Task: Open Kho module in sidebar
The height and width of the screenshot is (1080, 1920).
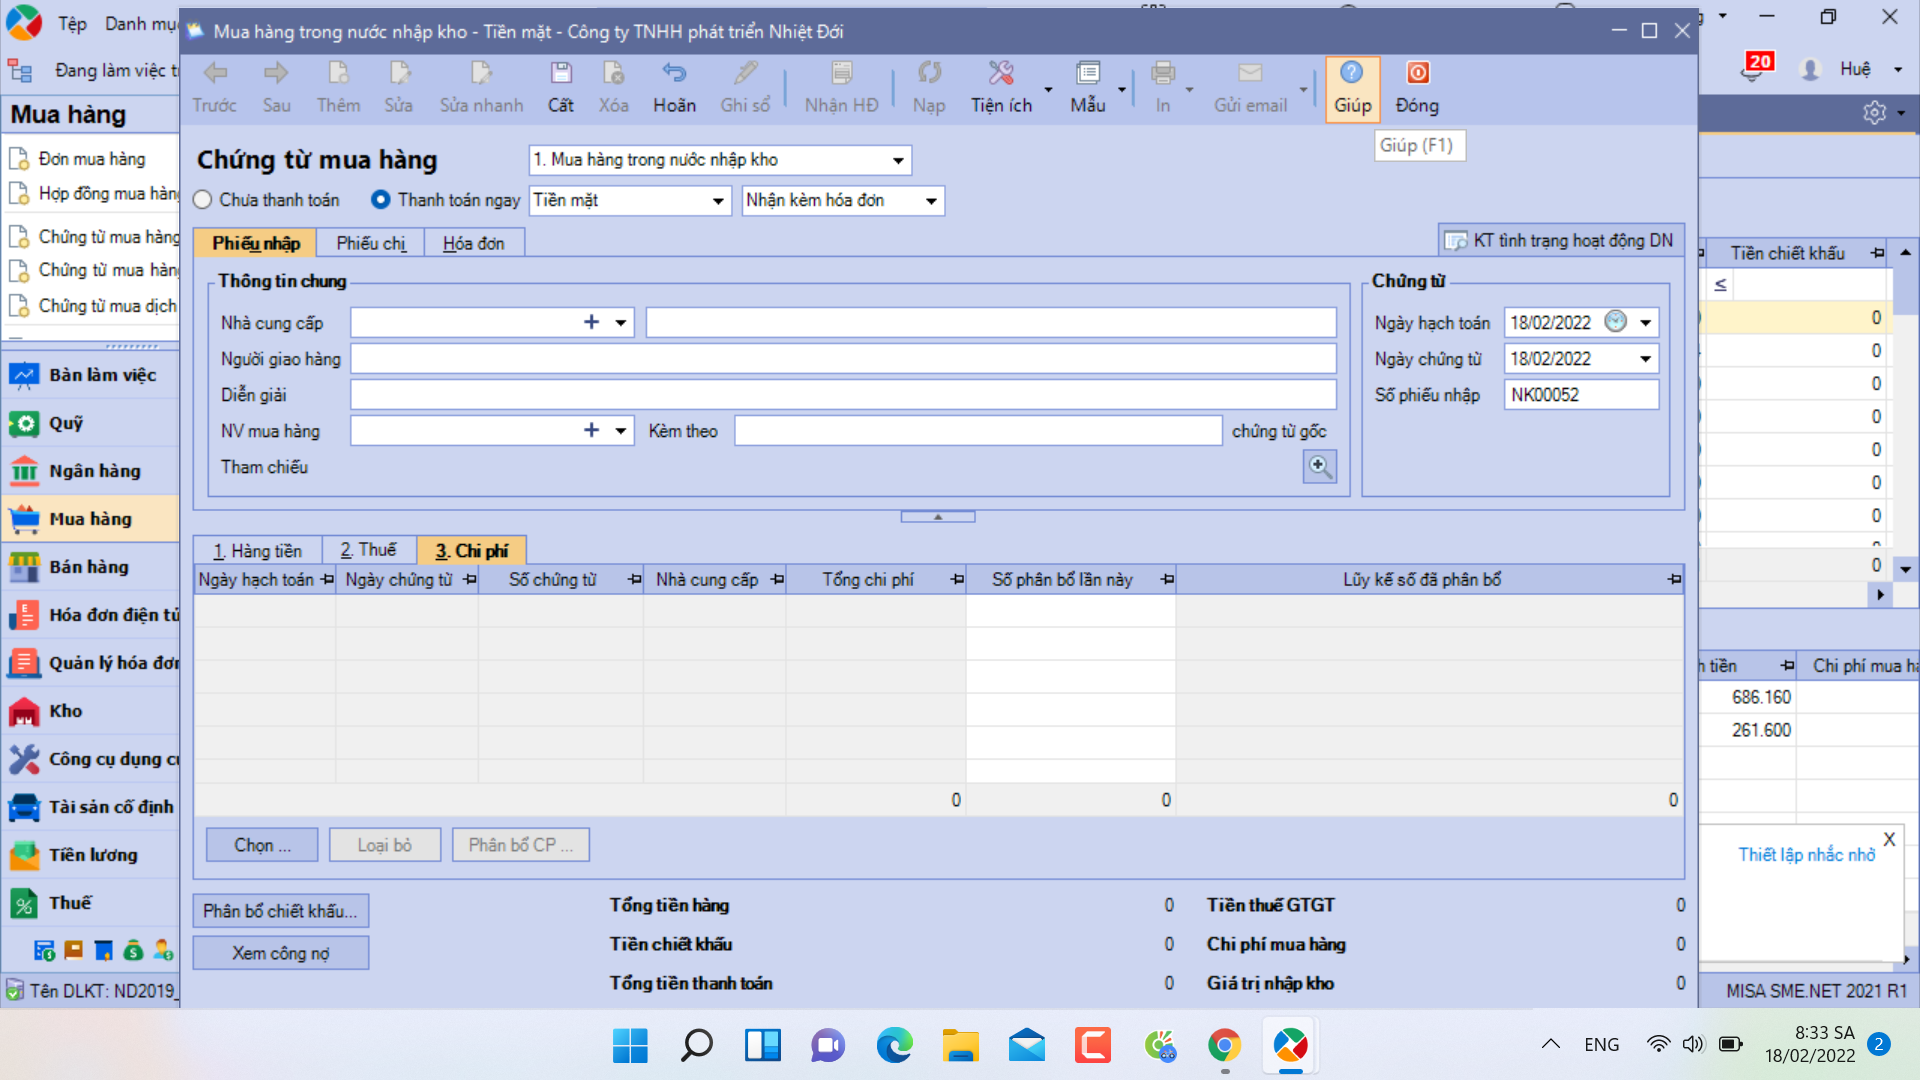Action: point(66,711)
